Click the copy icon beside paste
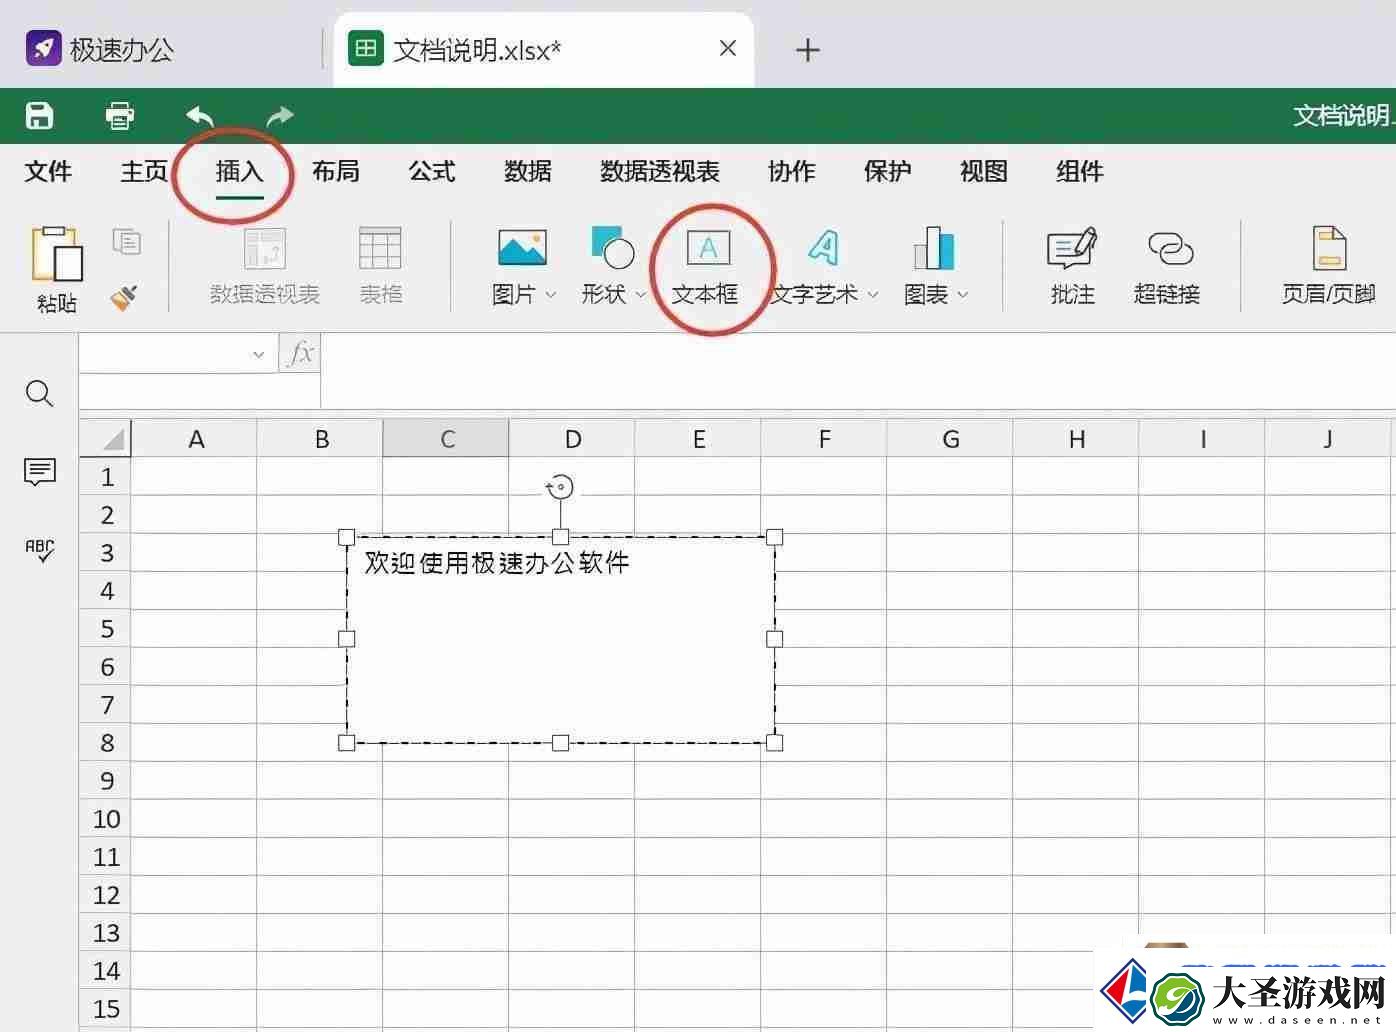The image size is (1396, 1032). click(127, 241)
